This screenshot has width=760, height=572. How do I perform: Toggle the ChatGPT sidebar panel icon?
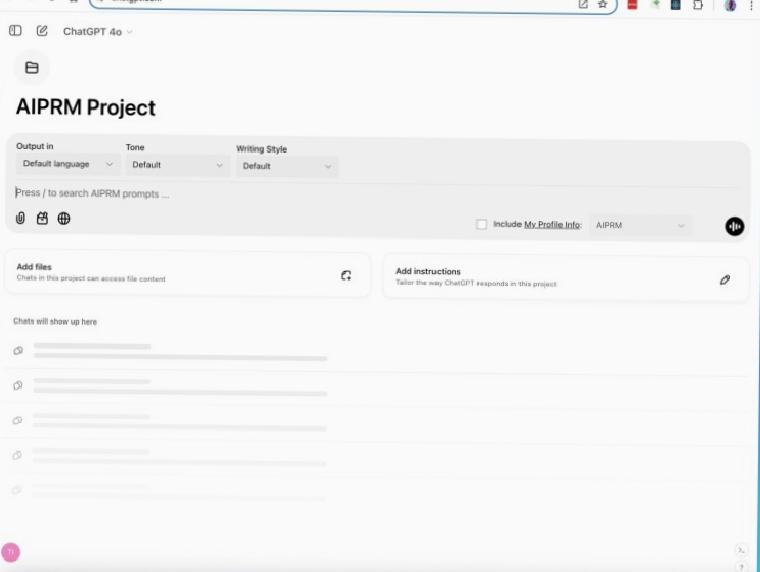pyautogui.click(x=15, y=31)
